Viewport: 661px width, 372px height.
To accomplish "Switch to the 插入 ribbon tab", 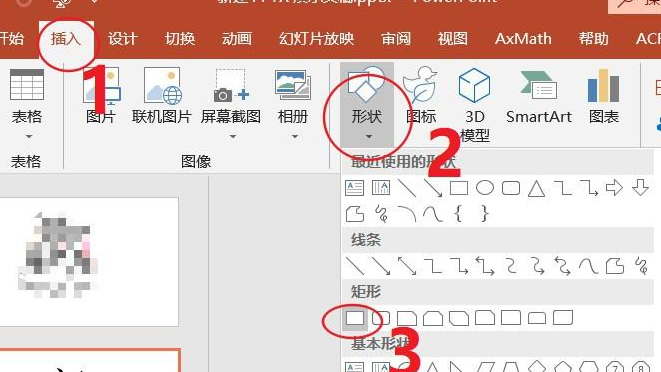I will coord(66,39).
